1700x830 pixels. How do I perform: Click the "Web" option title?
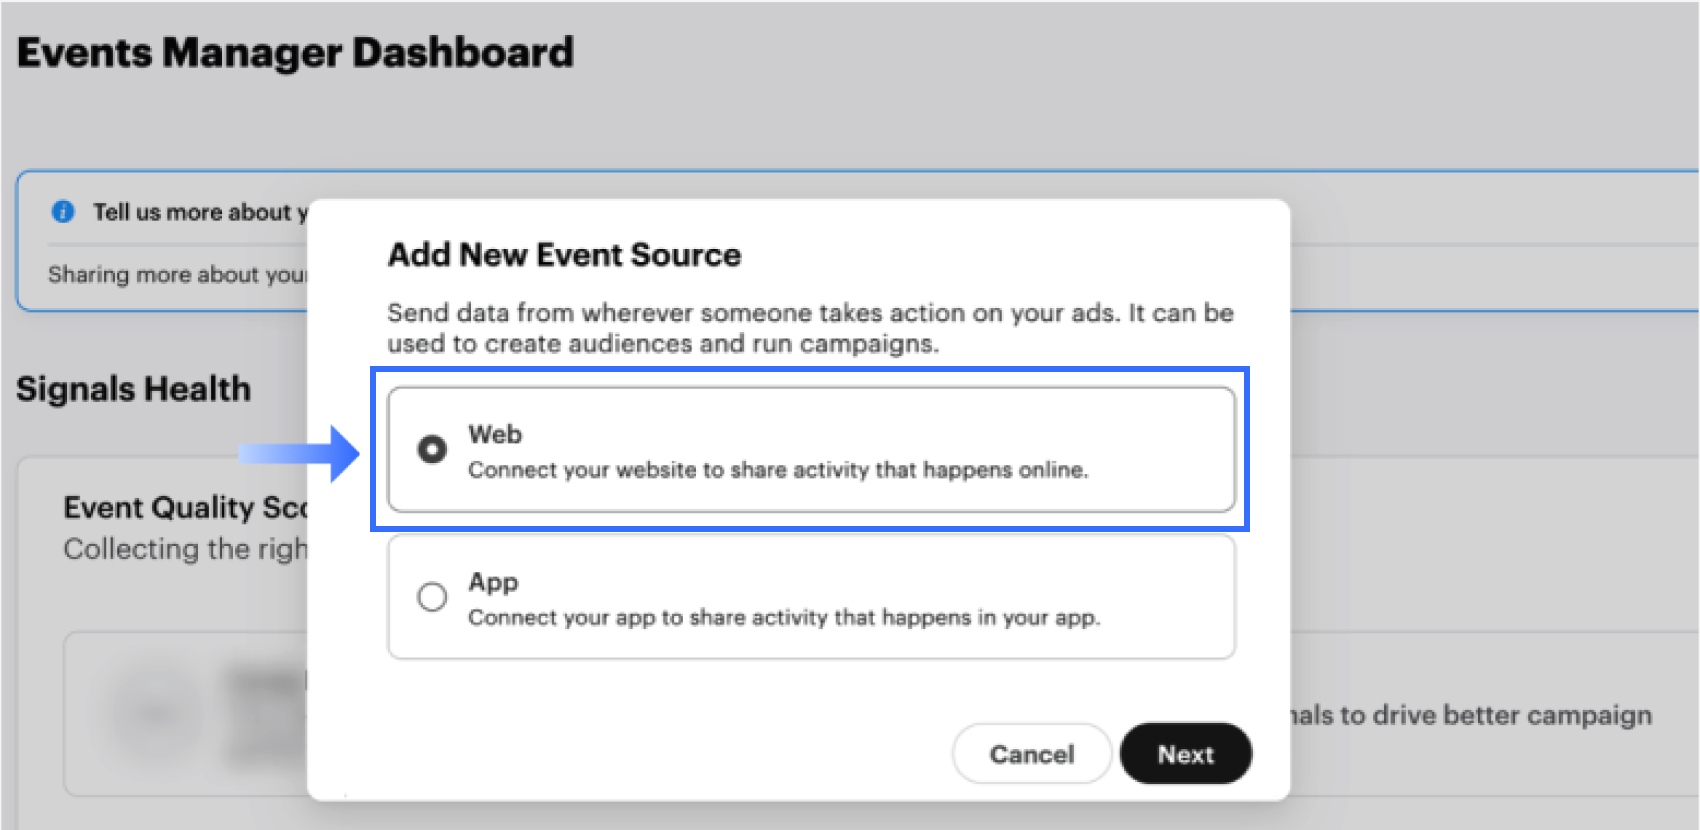(495, 435)
